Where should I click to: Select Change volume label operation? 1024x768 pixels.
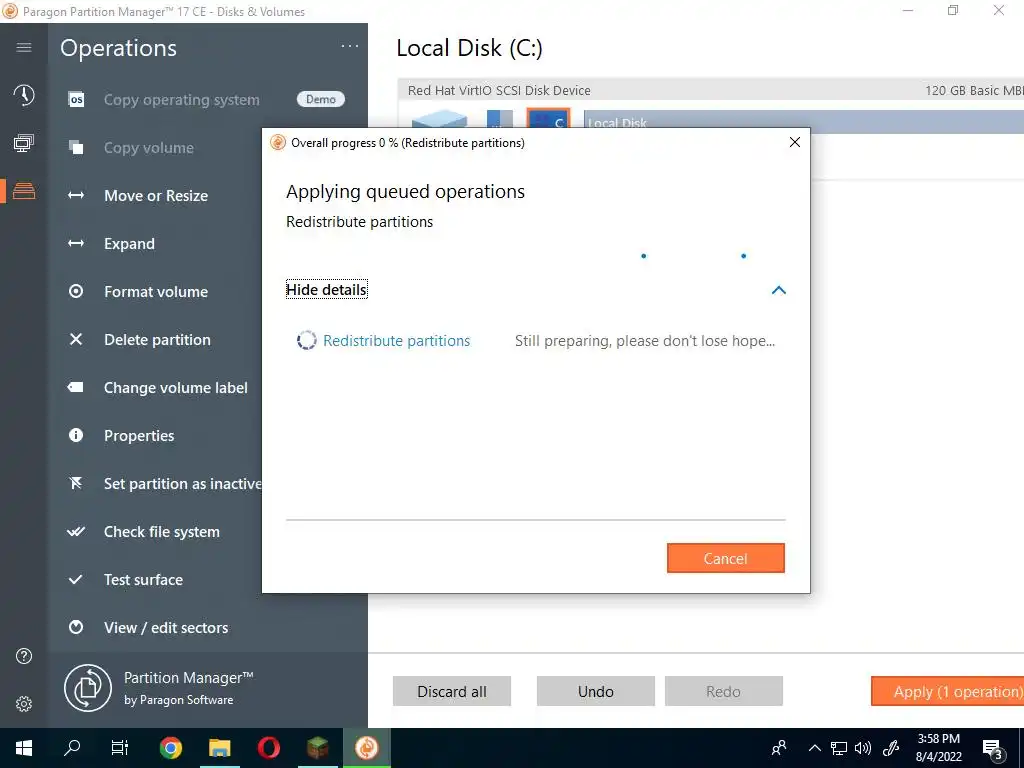[x=176, y=387]
